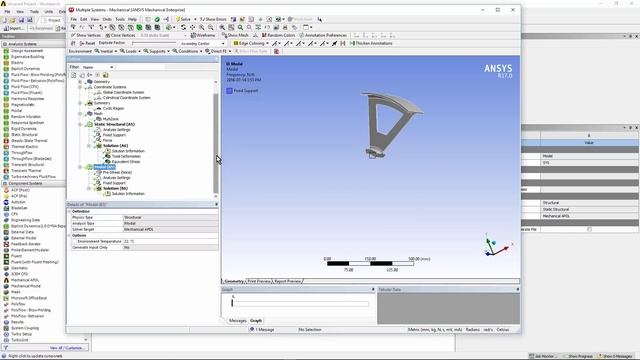Image resolution: width=640 pixels, height=360 pixels.
Task: Select MultiZone mesh method item
Action: [x=110, y=119]
